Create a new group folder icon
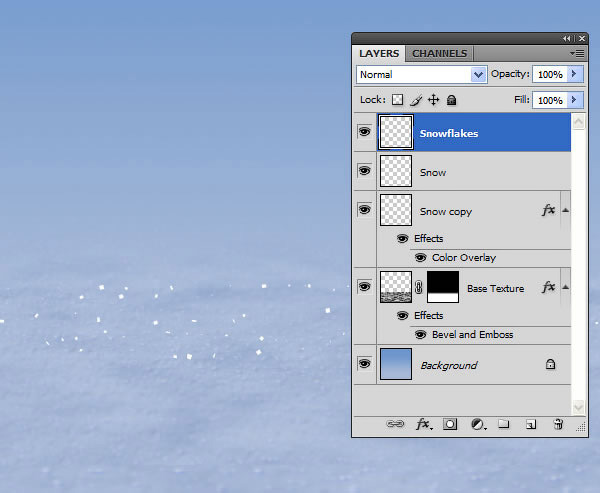Image resolution: width=600 pixels, height=493 pixels. click(504, 424)
